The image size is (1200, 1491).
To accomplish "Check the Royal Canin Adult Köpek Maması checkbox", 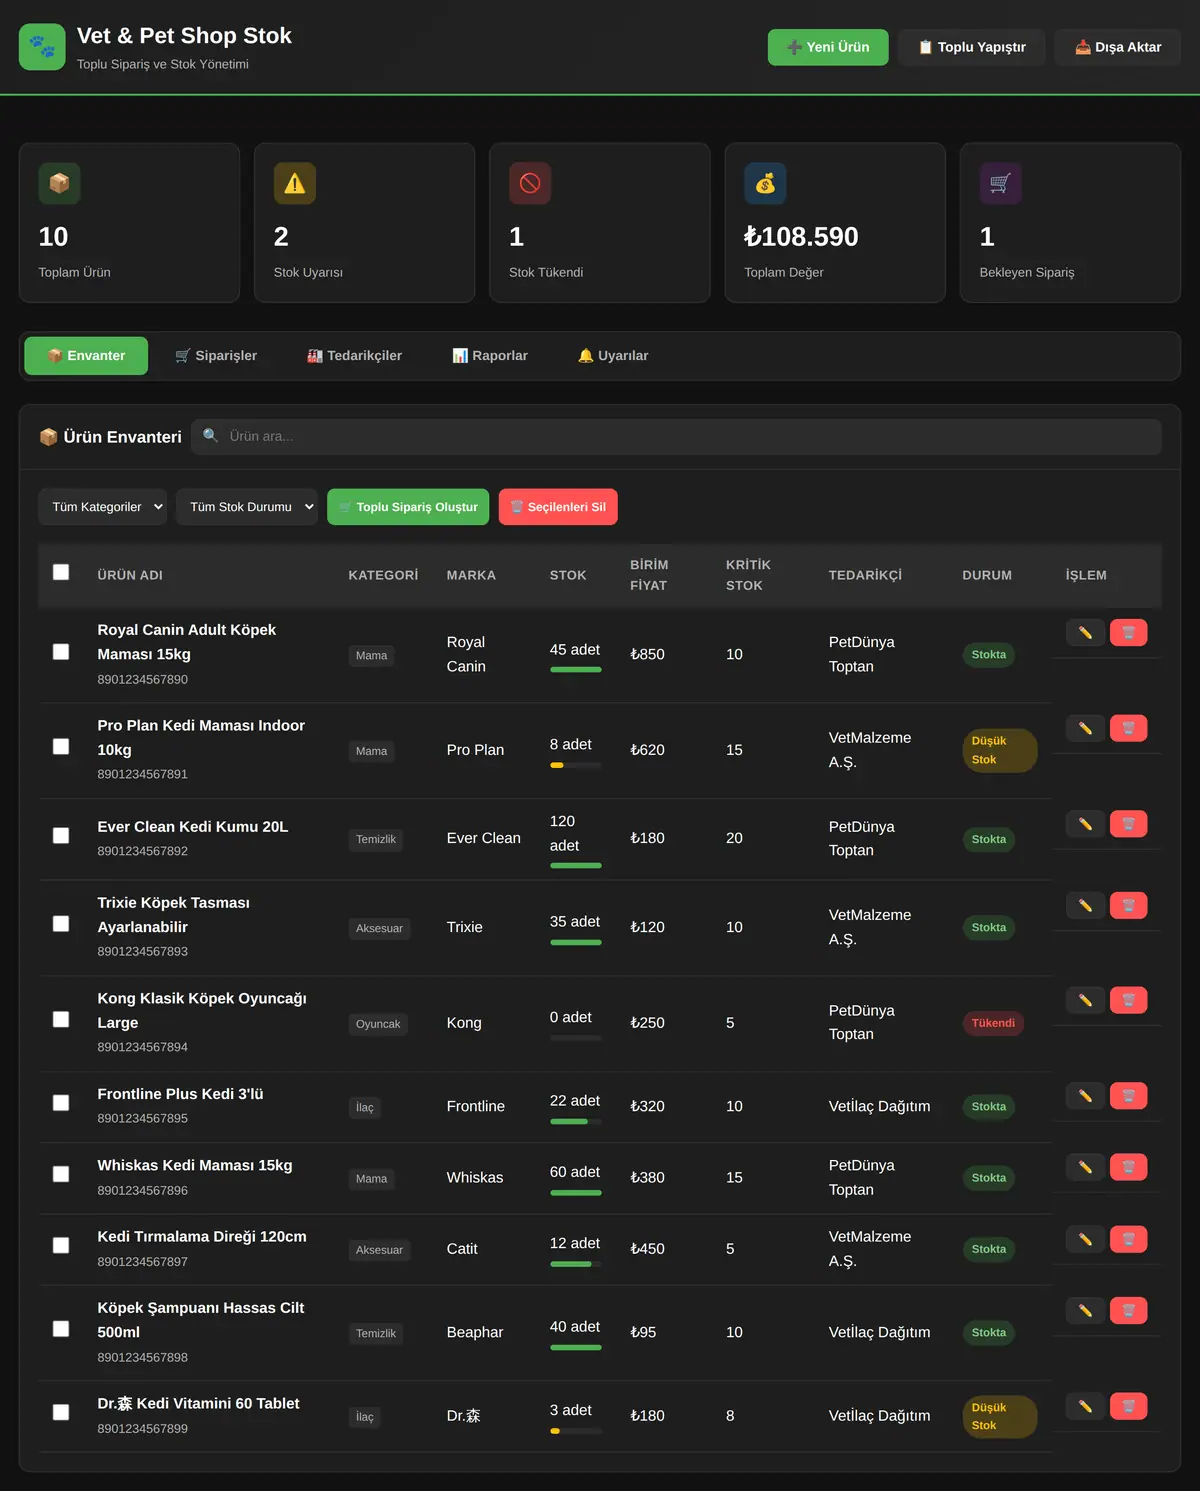I will pos(61,651).
